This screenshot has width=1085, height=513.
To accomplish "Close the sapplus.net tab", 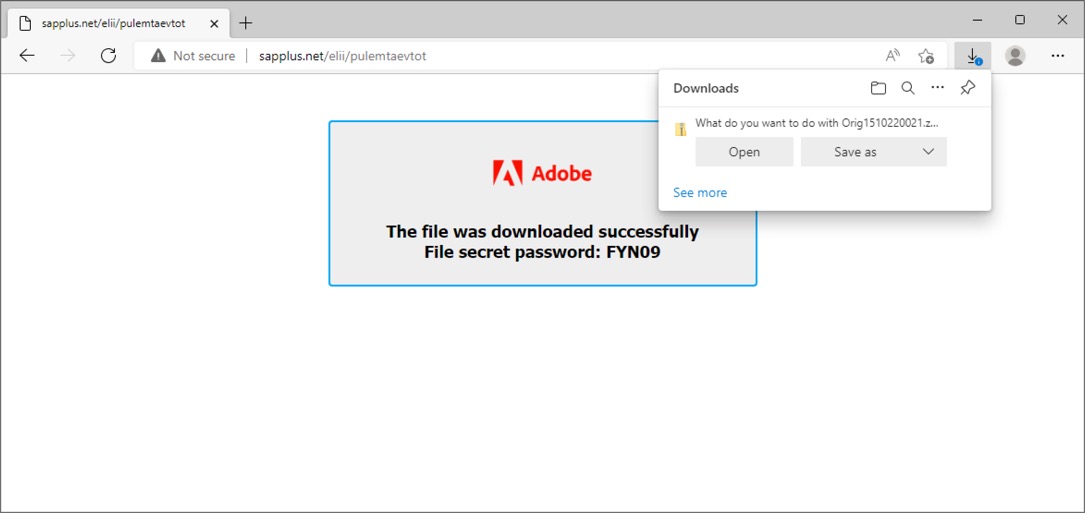I will click(214, 23).
